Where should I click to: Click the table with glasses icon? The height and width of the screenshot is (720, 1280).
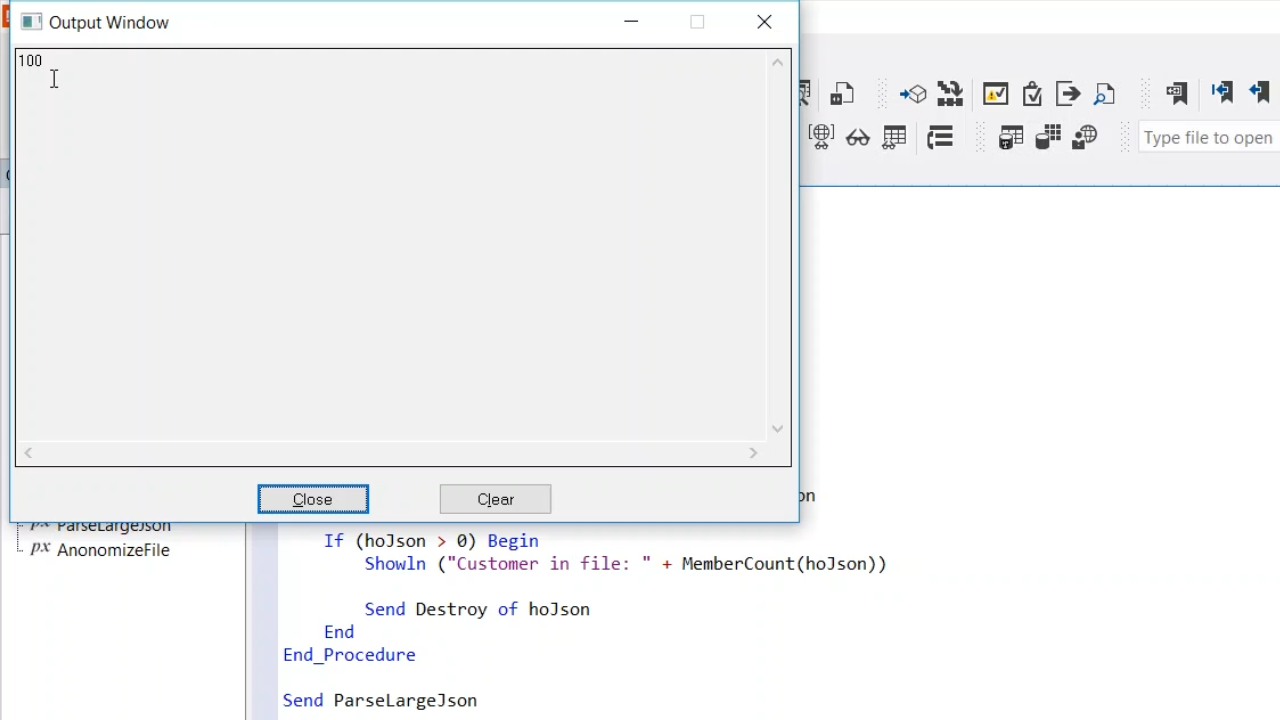[894, 138]
